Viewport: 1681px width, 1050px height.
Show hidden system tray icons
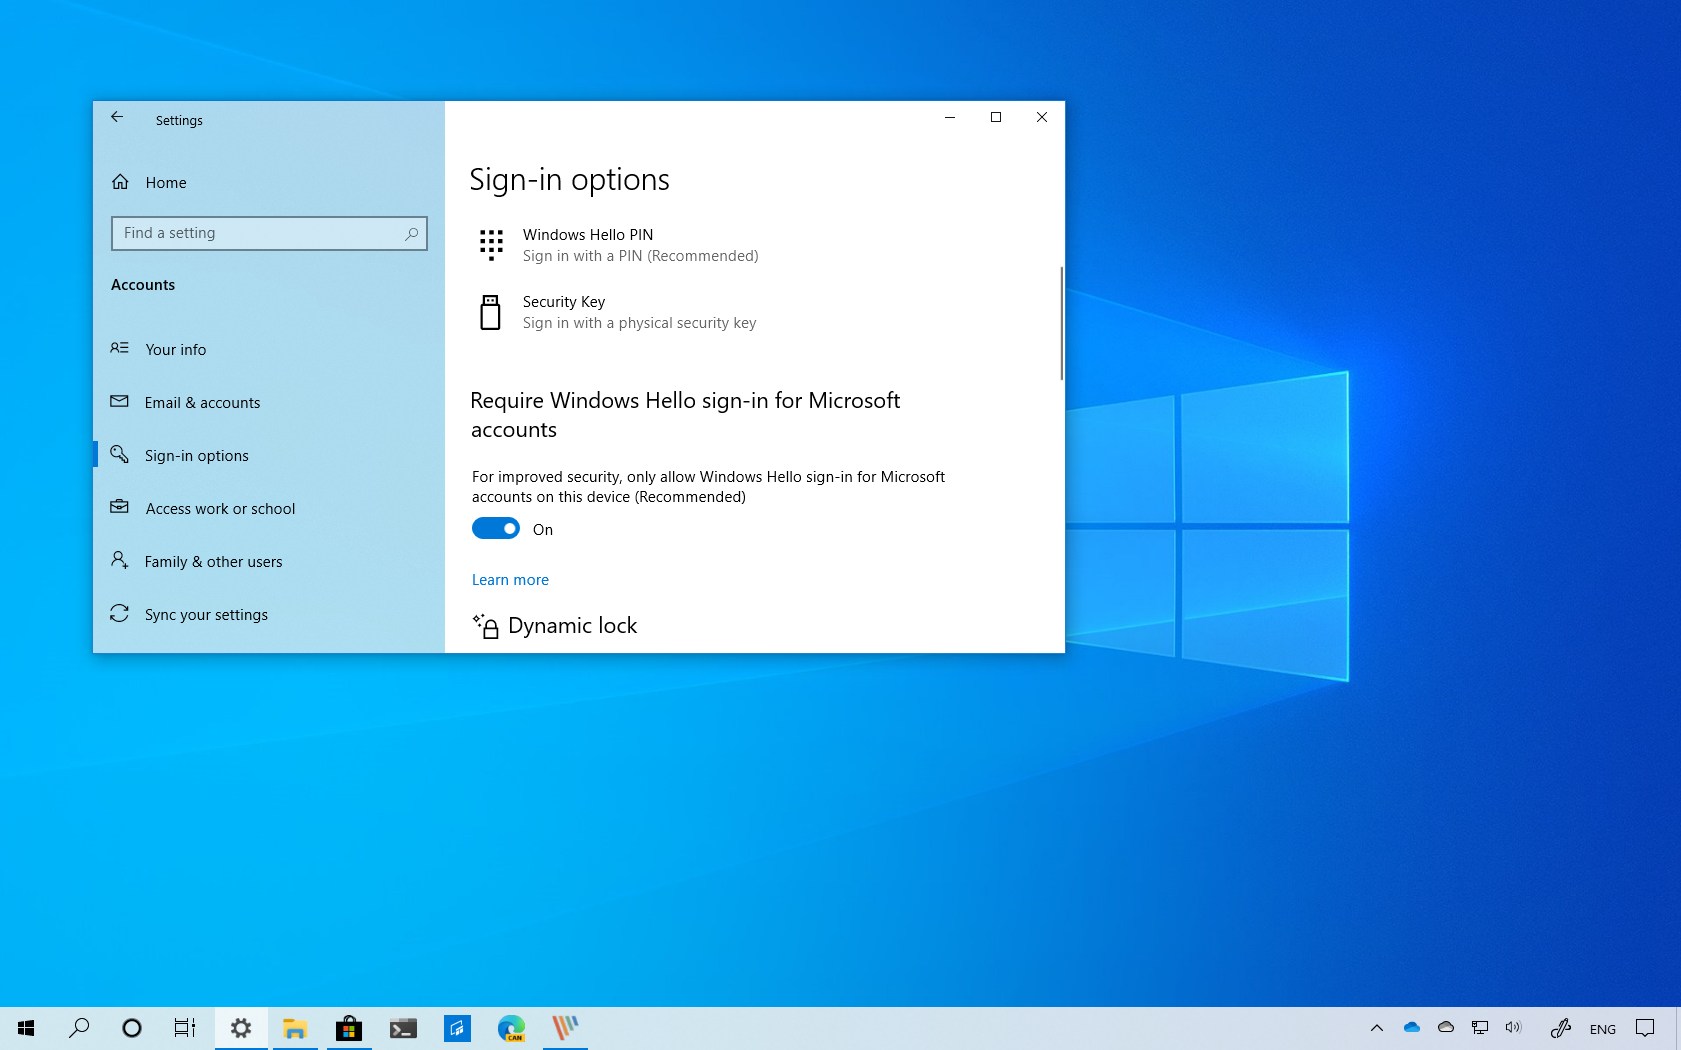coord(1377,1028)
